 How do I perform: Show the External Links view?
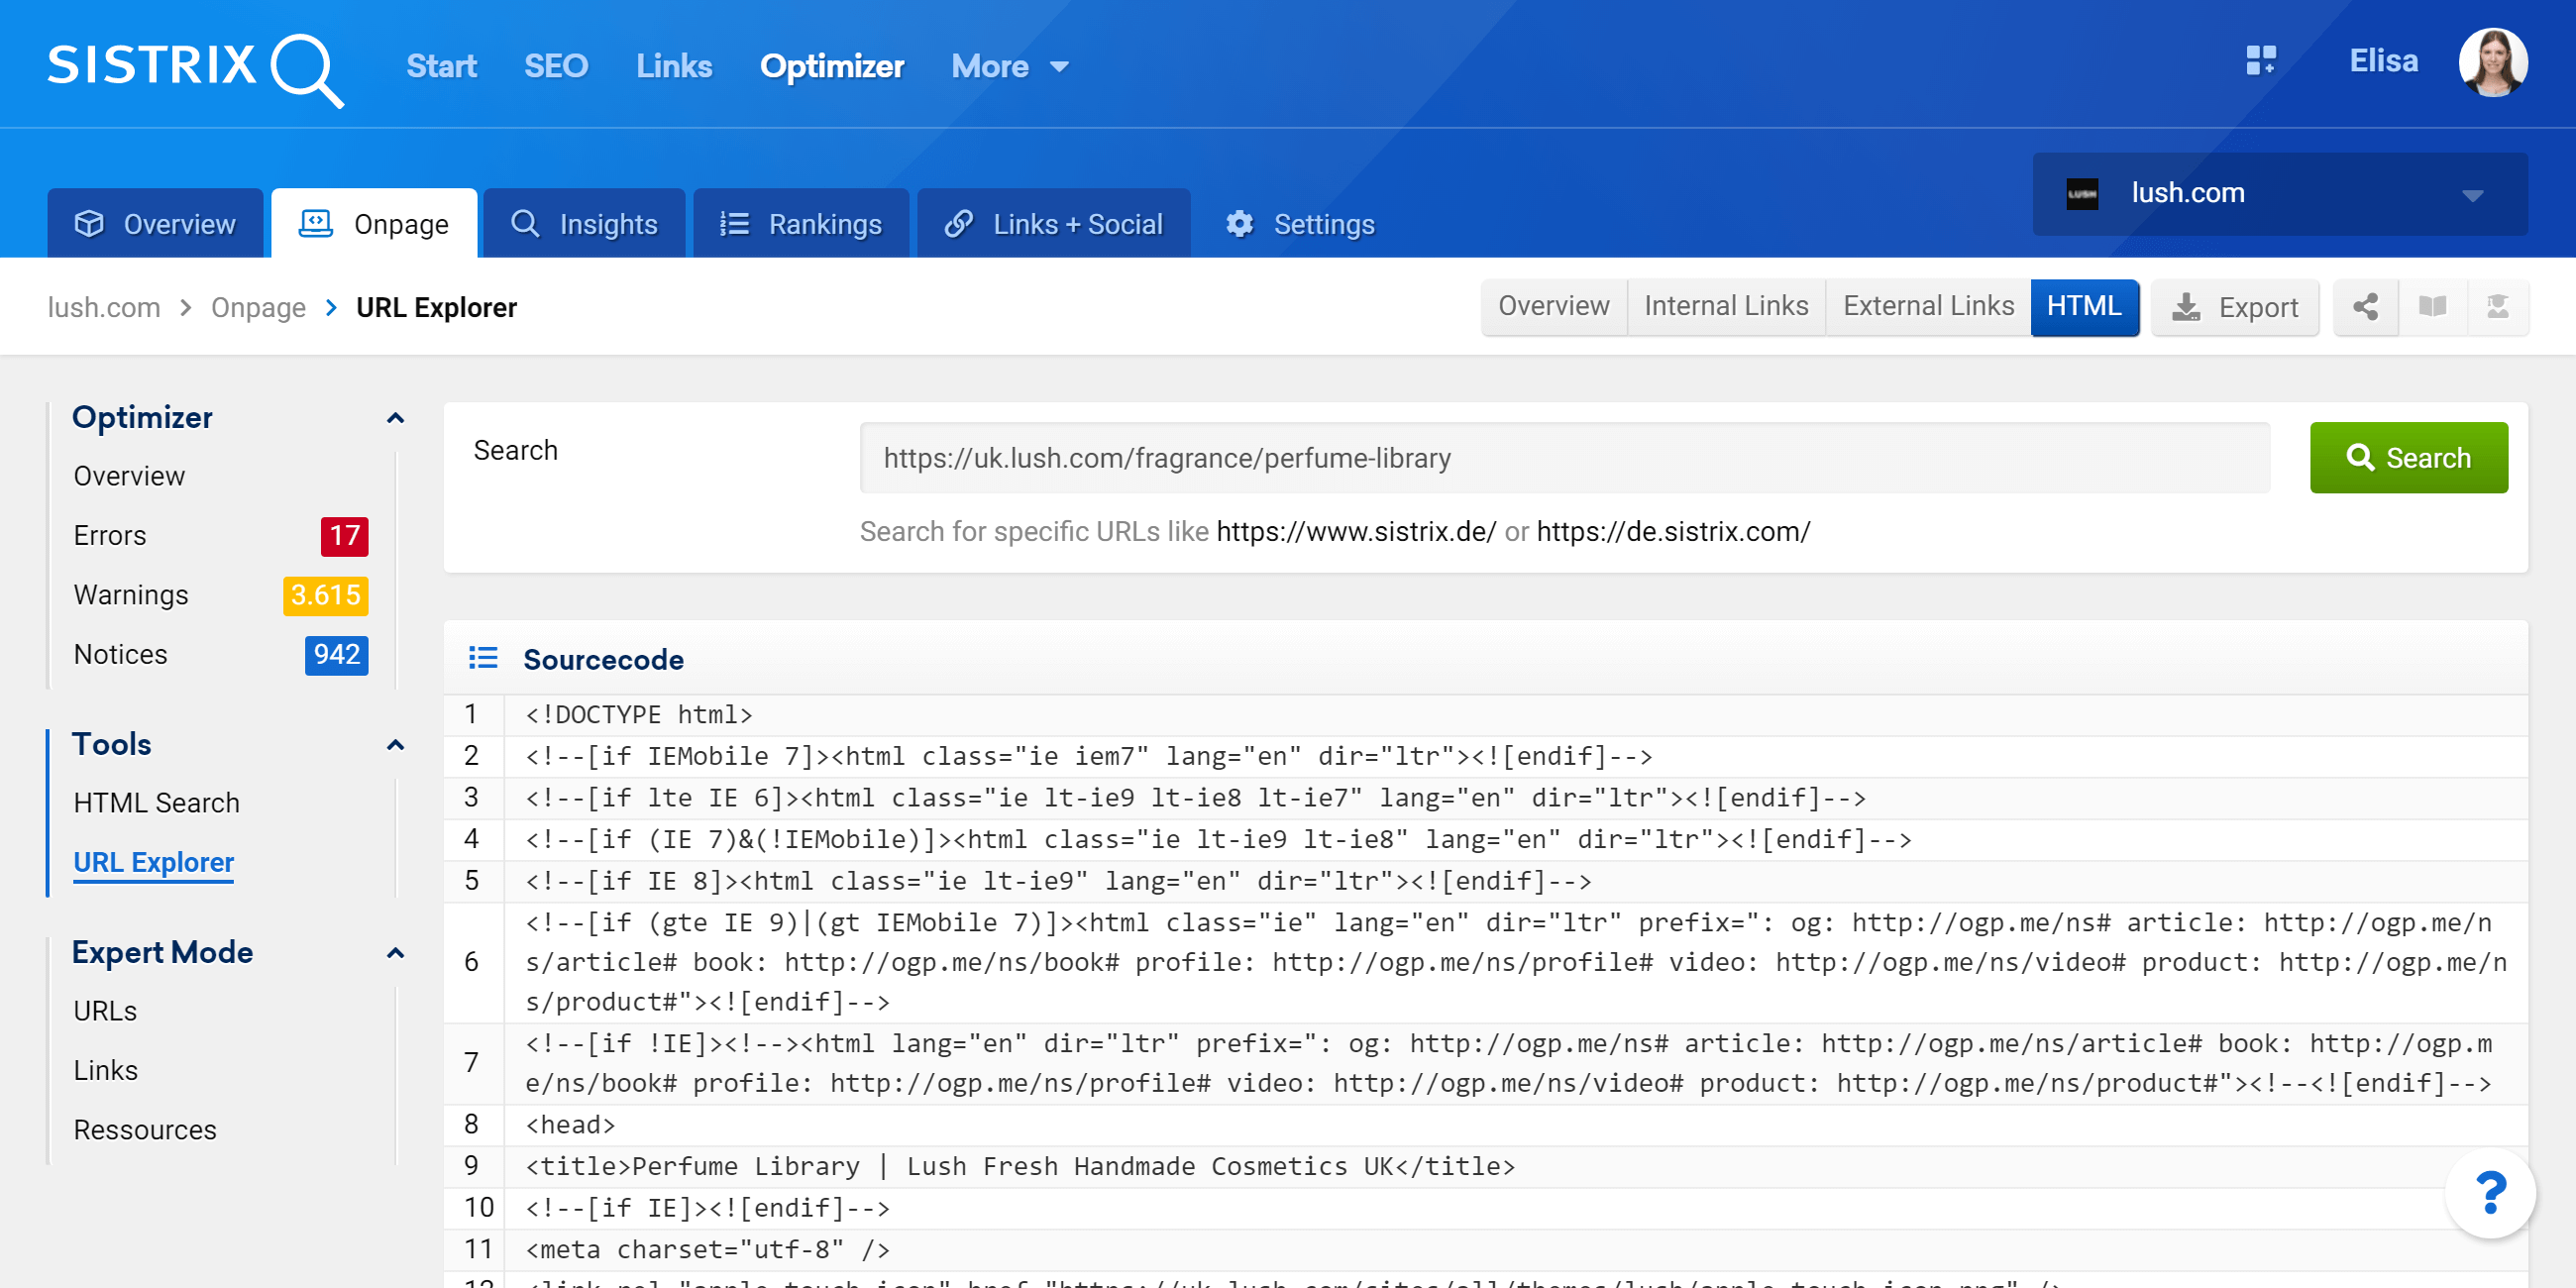tap(1928, 306)
